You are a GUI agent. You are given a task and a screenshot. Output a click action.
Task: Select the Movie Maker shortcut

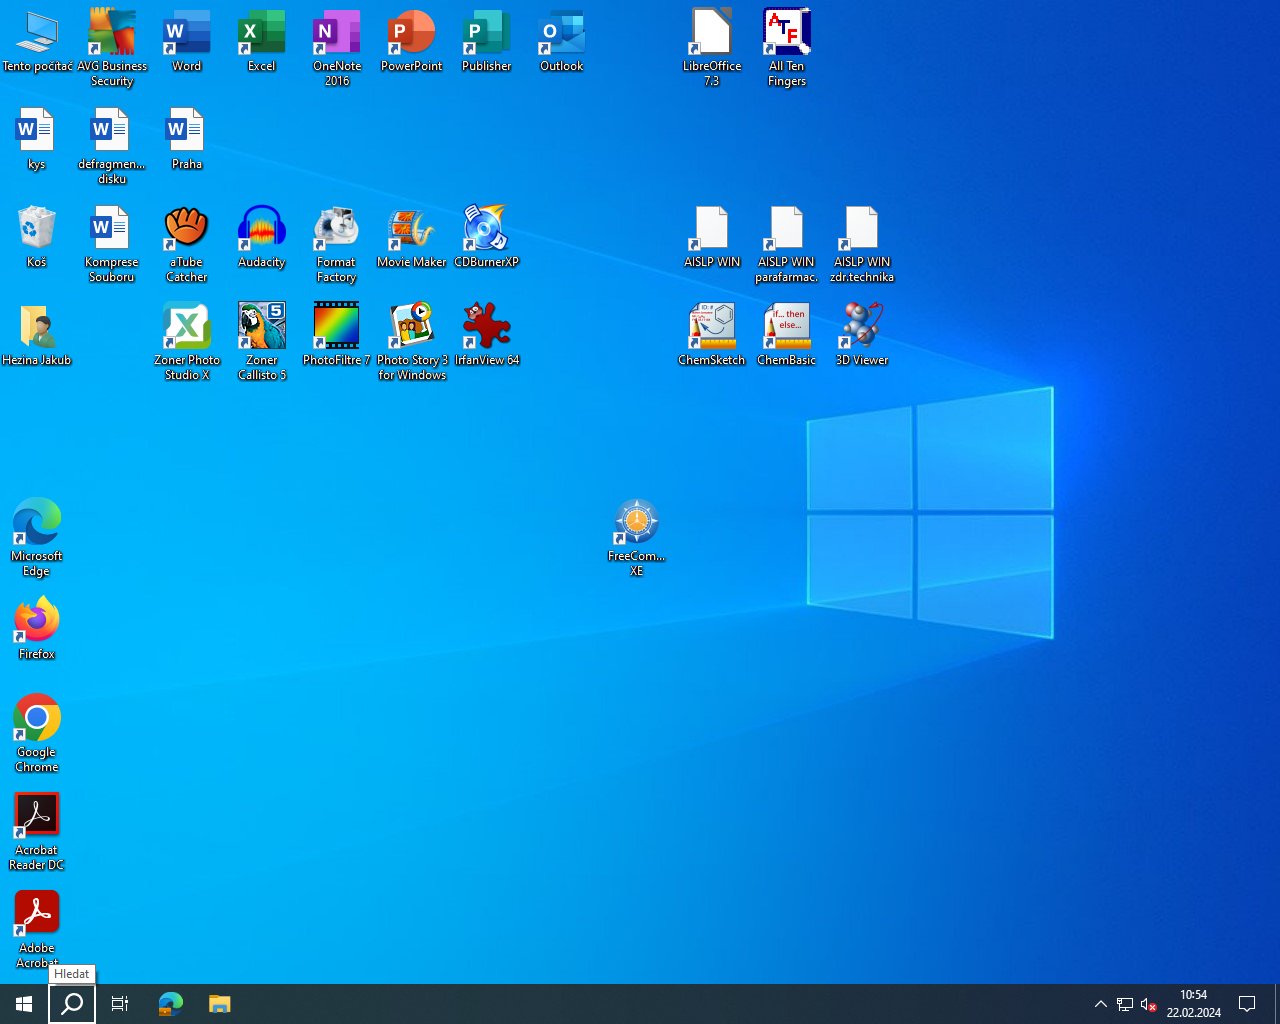pyautogui.click(x=412, y=237)
